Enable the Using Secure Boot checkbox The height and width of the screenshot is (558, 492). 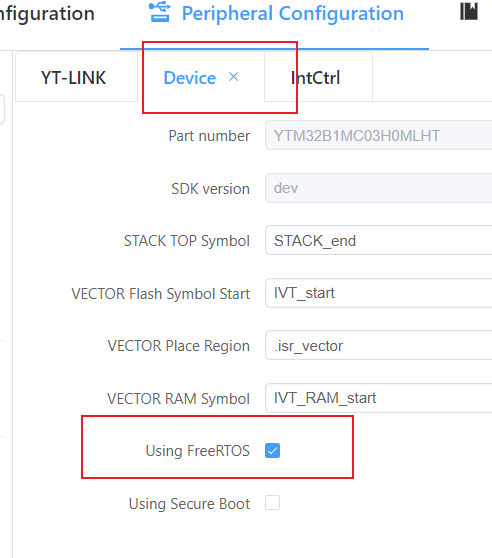(273, 503)
